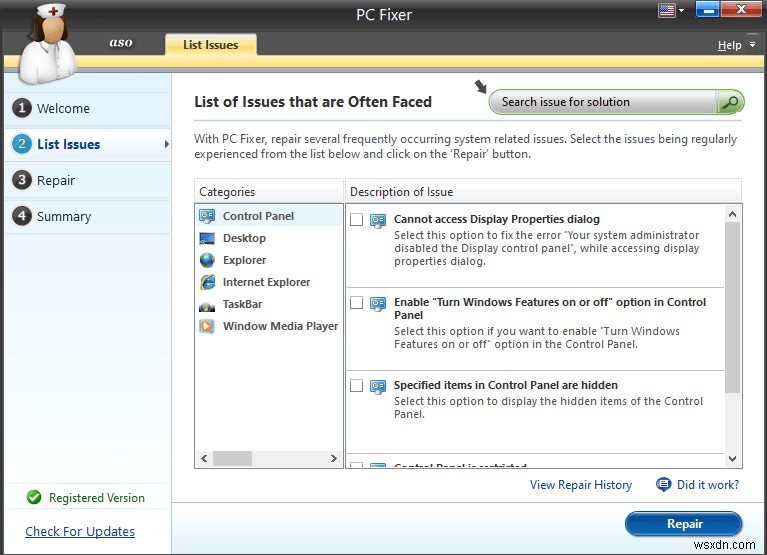Image resolution: width=767 pixels, height=555 pixels.
Task: Click the blue Repair button
Action: tap(683, 524)
